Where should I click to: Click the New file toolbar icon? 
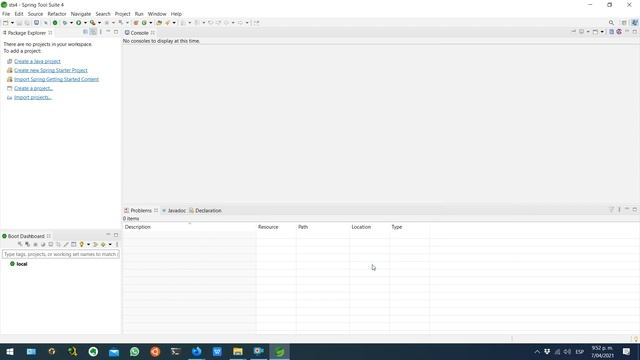6,23
